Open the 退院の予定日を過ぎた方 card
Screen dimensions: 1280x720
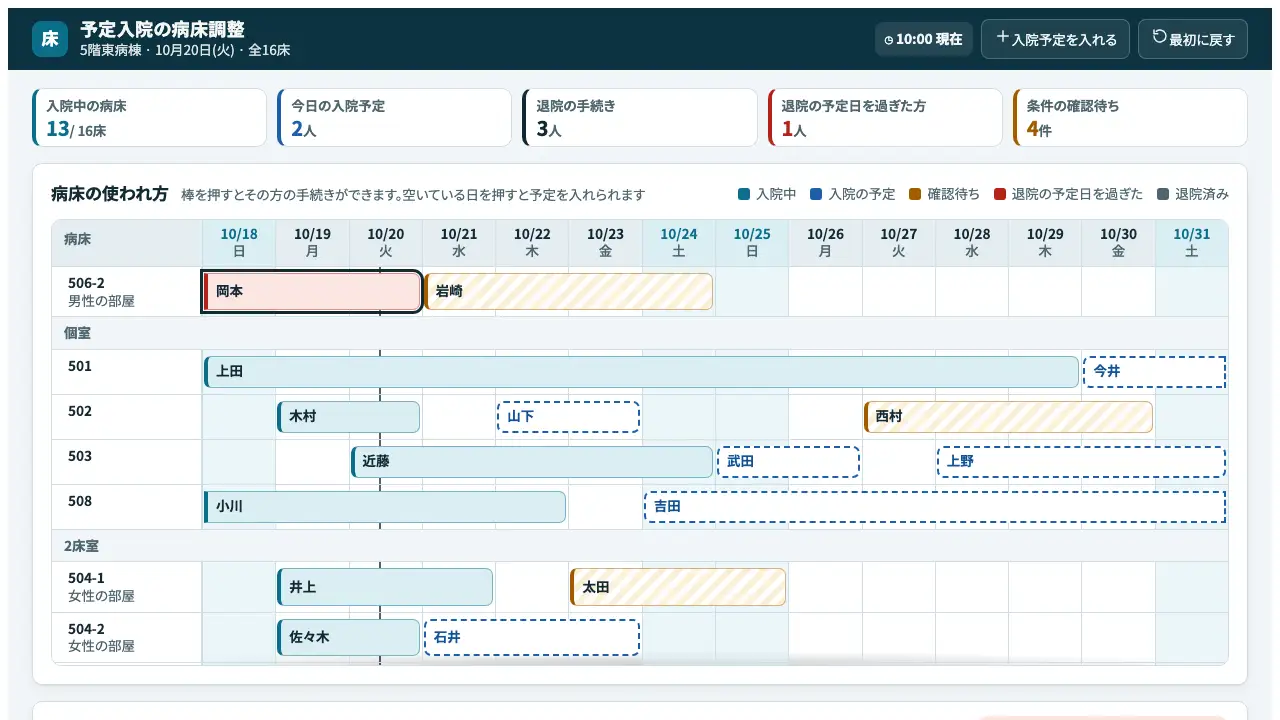885,117
